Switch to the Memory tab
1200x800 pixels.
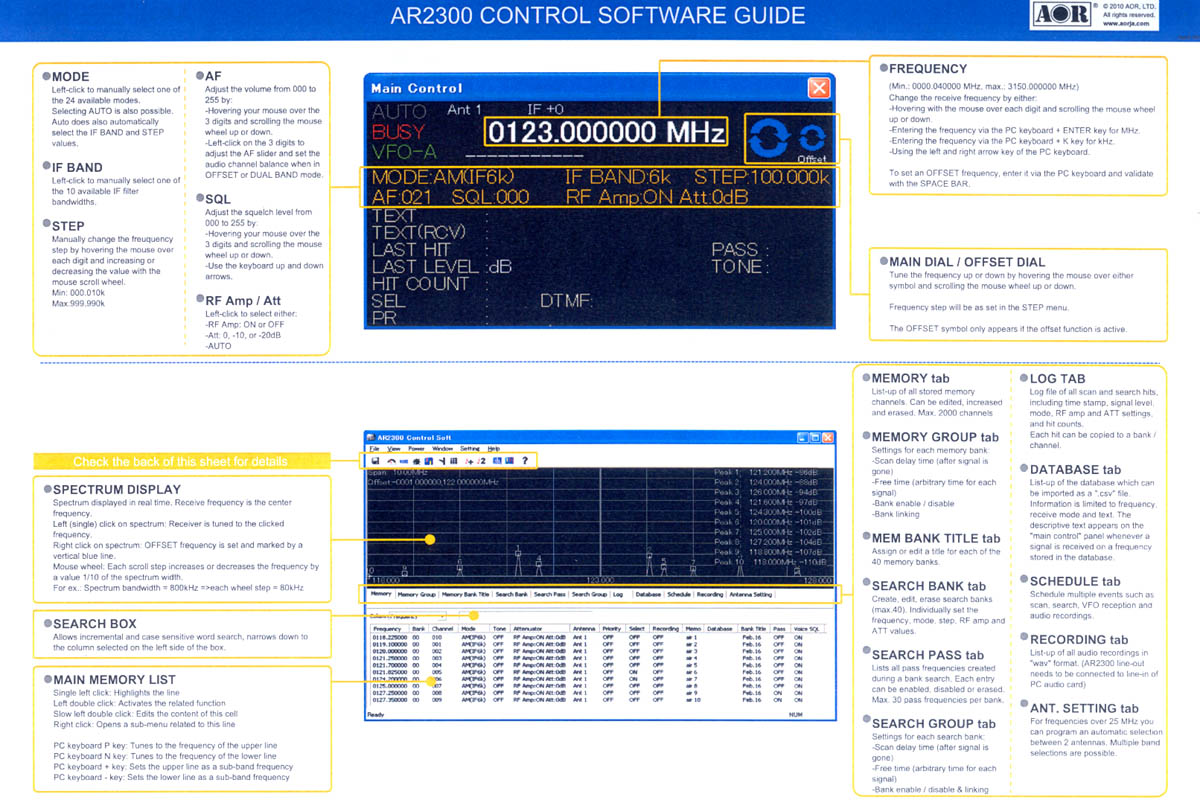381,594
